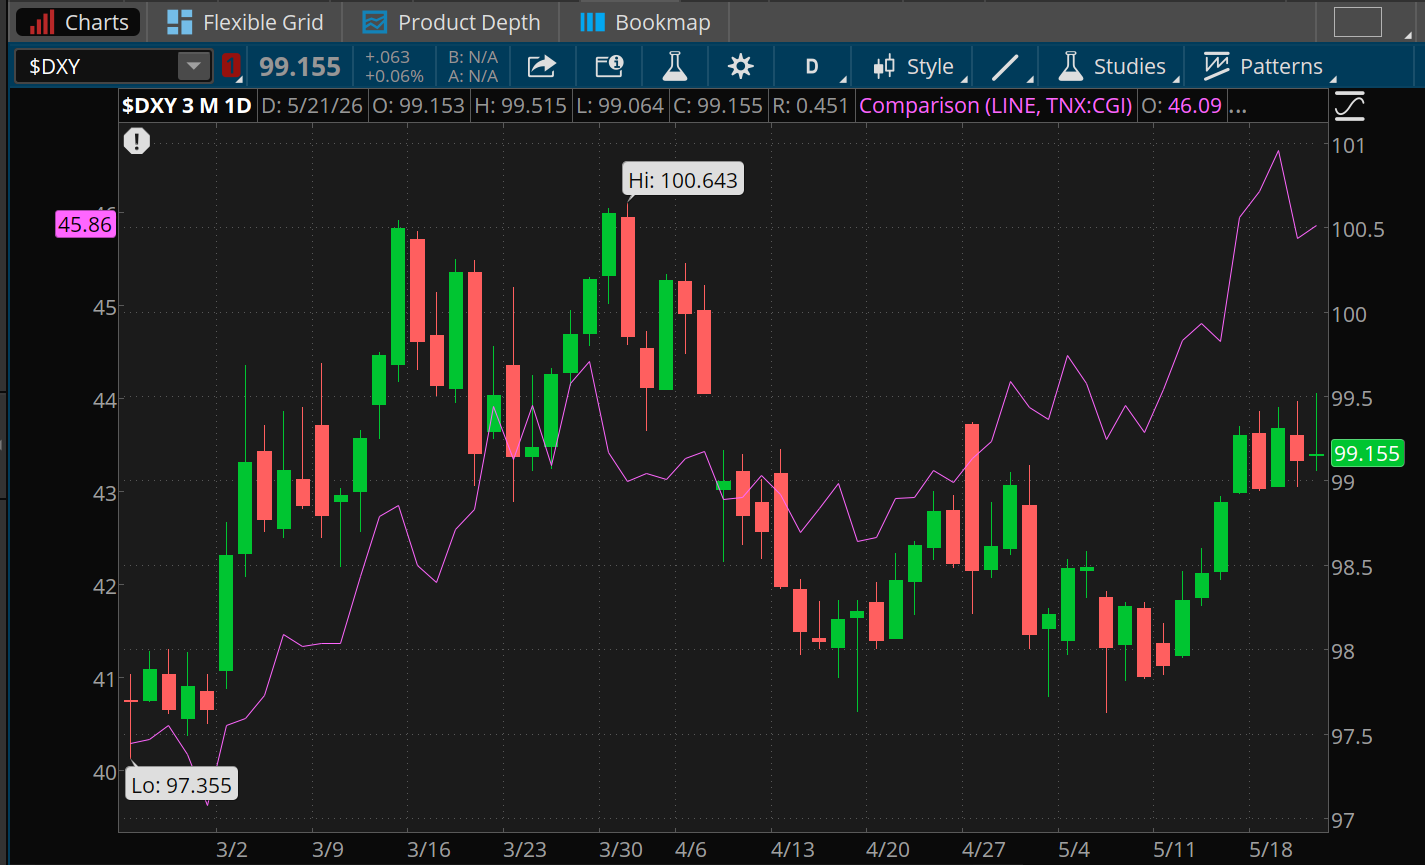The height and width of the screenshot is (865, 1425).
Task: Click the chart warning exclamation icon
Action: point(137,142)
